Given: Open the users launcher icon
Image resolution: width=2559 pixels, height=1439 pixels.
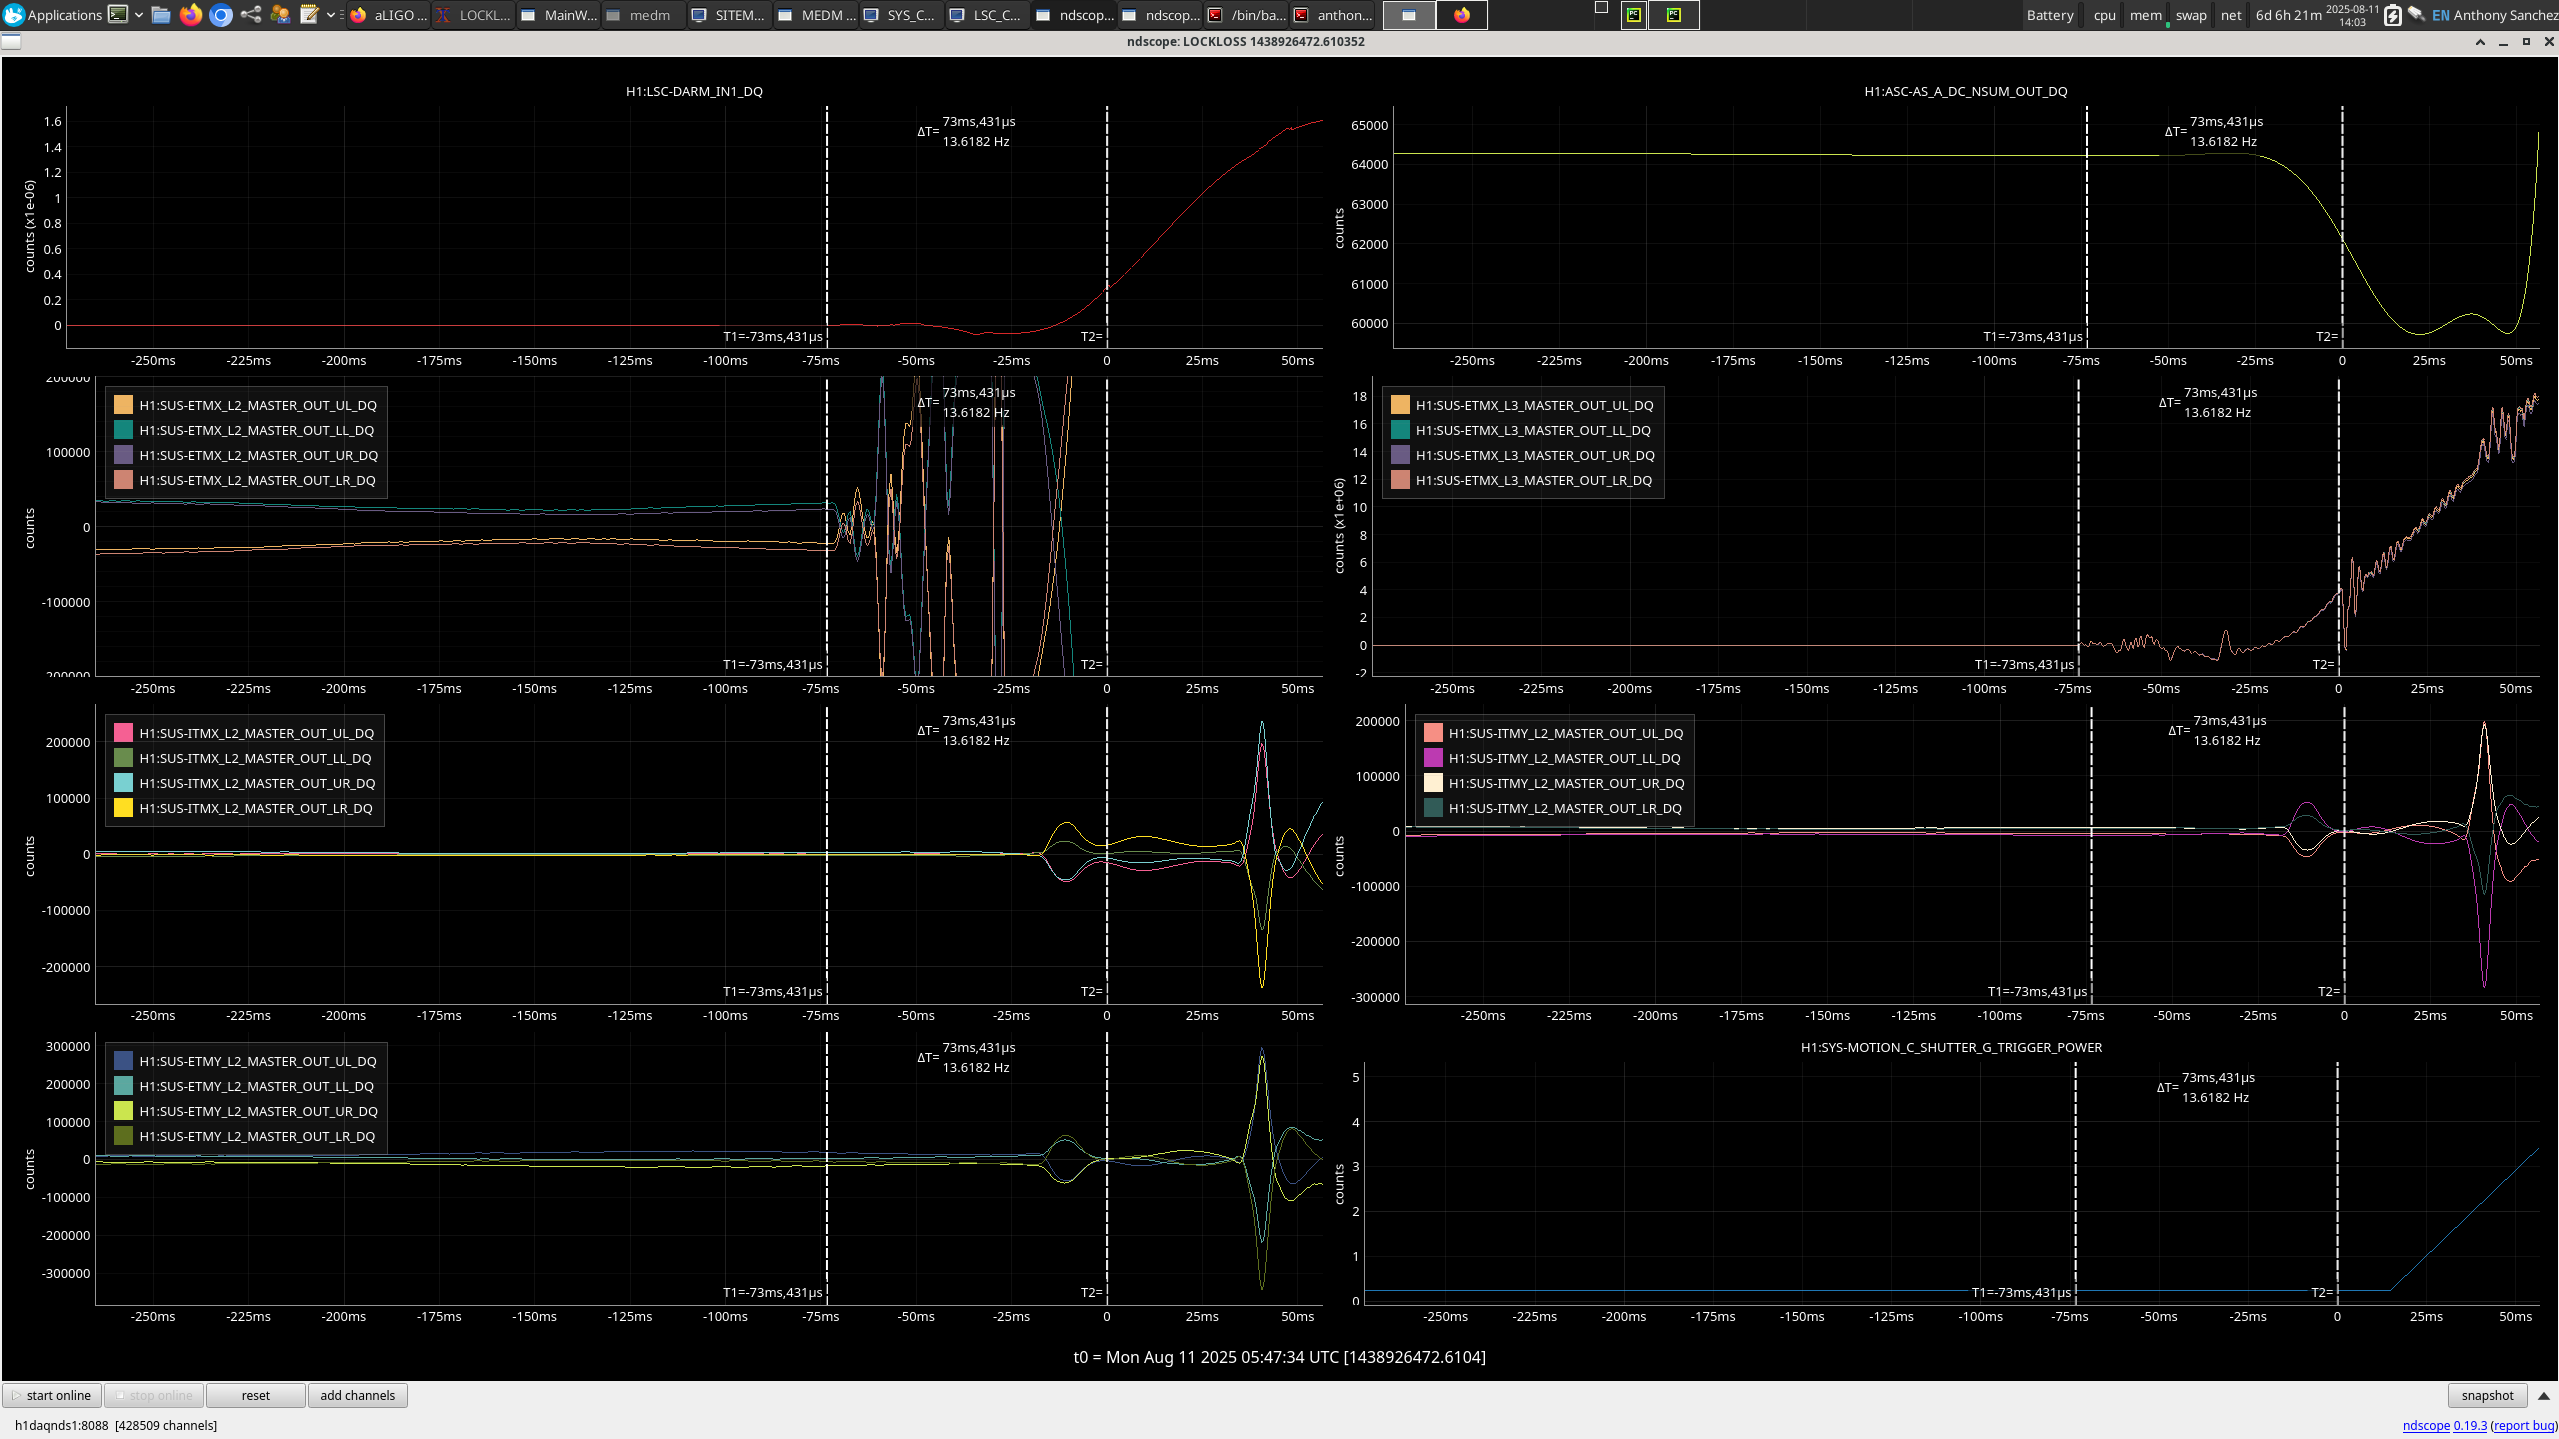Looking at the screenshot, I should (280, 15).
